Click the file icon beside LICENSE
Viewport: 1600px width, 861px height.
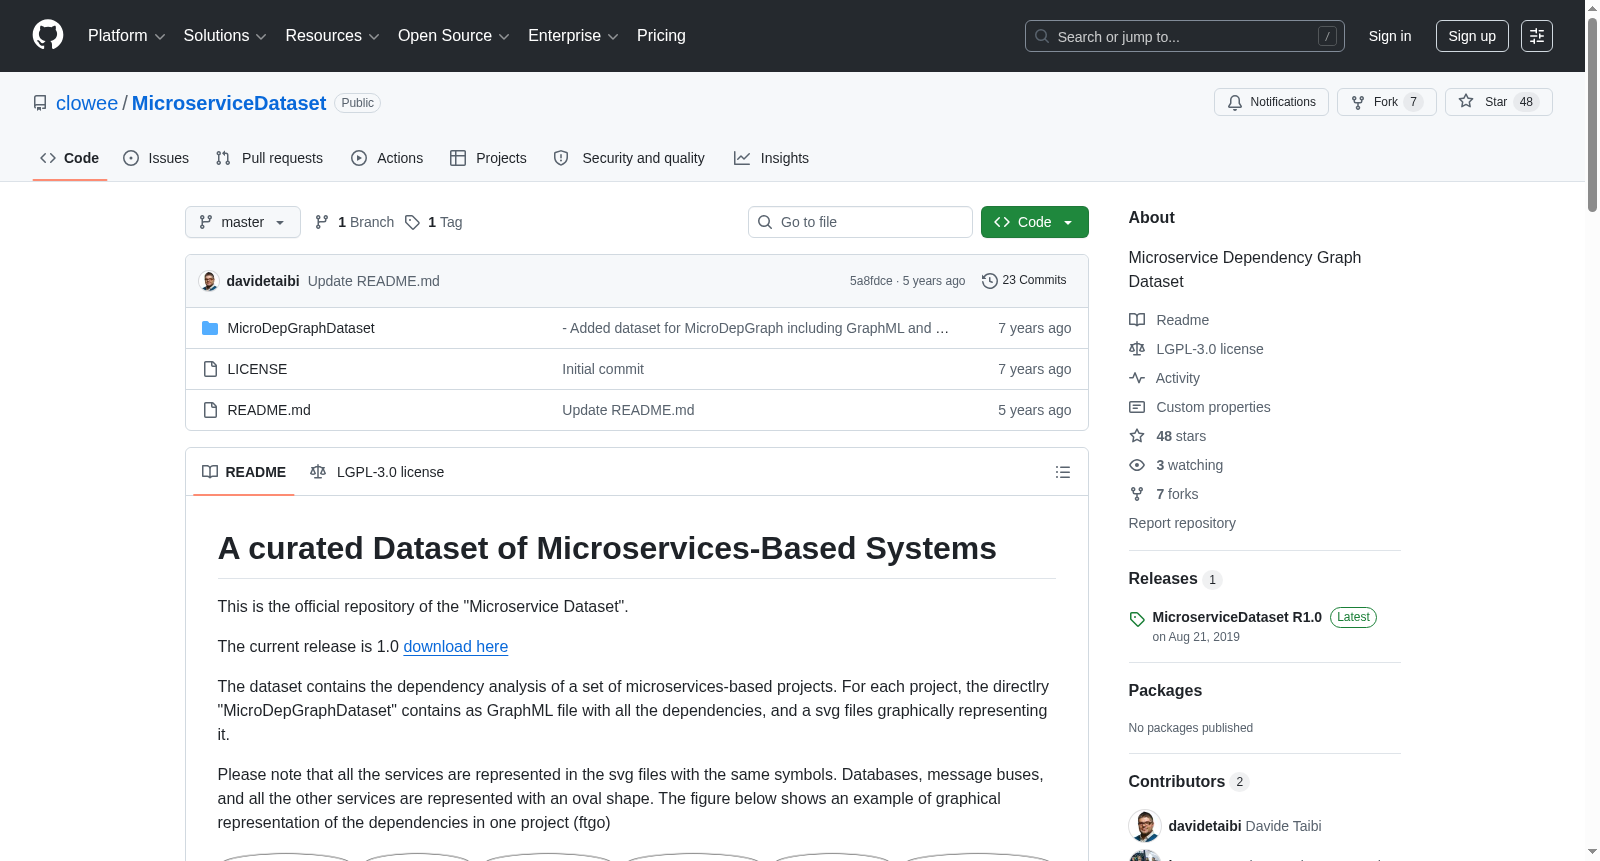[210, 369]
